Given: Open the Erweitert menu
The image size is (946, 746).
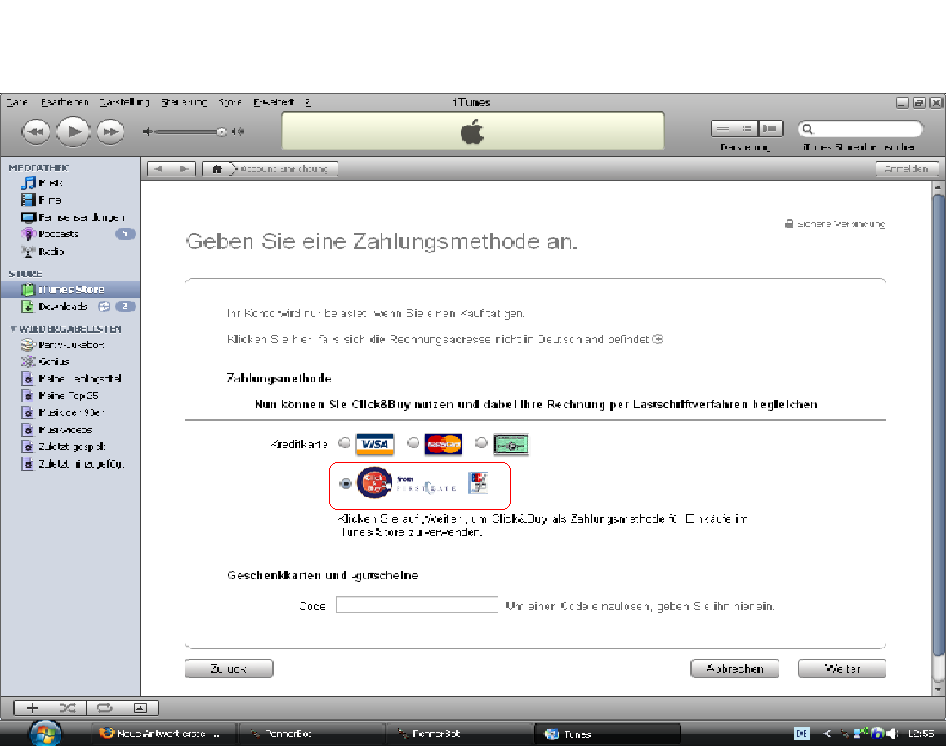Looking at the screenshot, I should click(273, 102).
